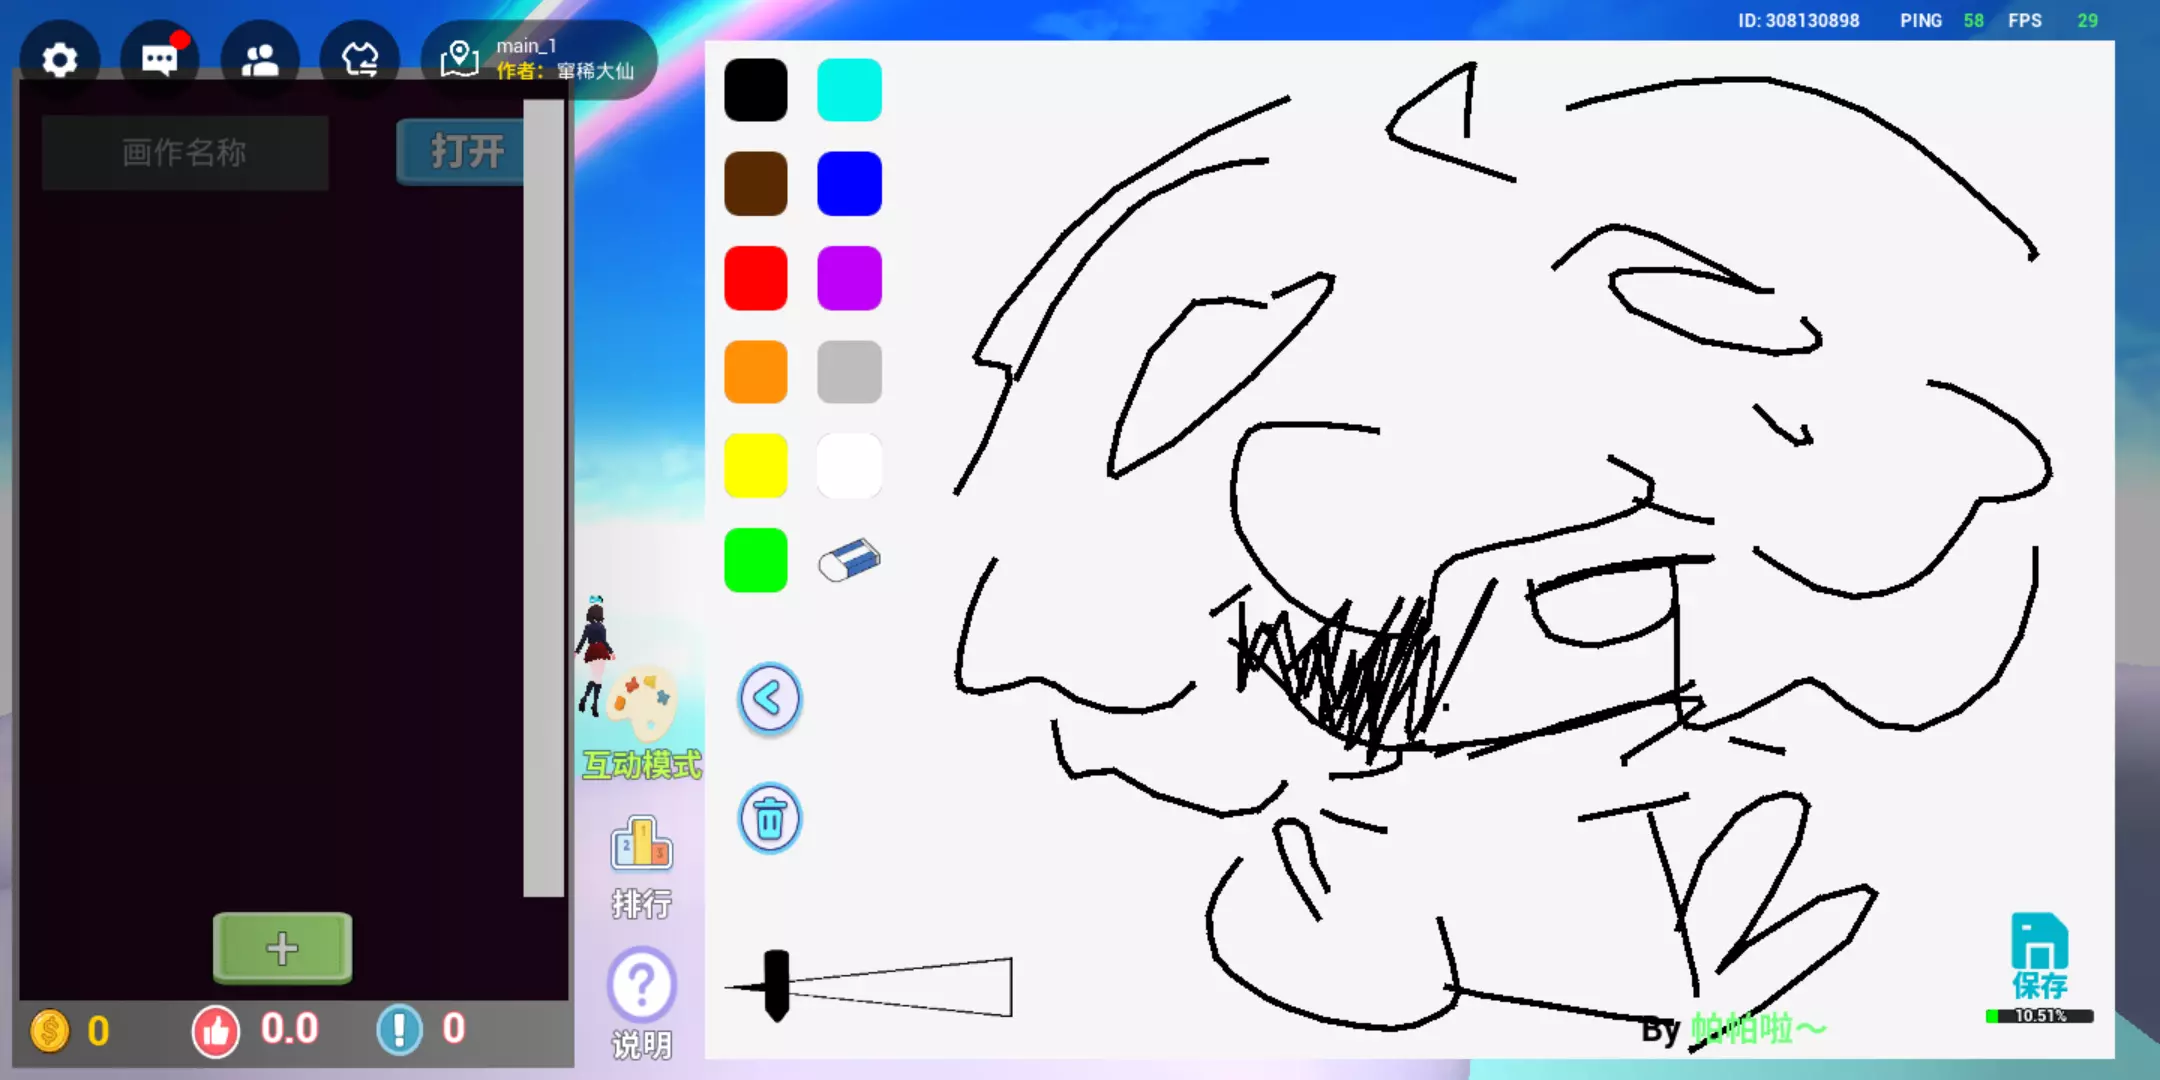Select the eraser tool
Screen dimensions: 2160x1080
click(x=849, y=560)
